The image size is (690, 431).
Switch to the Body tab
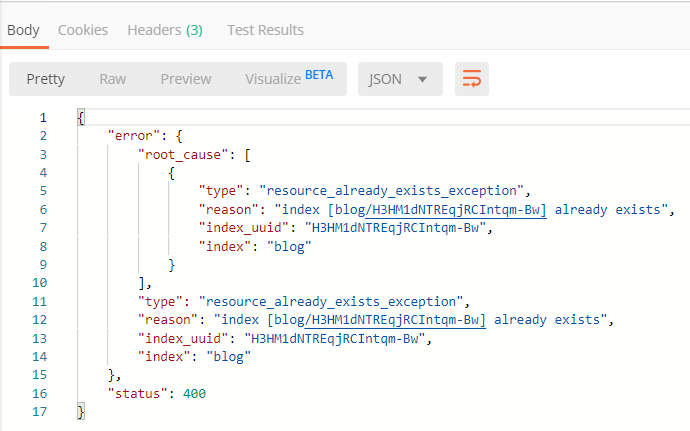23,30
